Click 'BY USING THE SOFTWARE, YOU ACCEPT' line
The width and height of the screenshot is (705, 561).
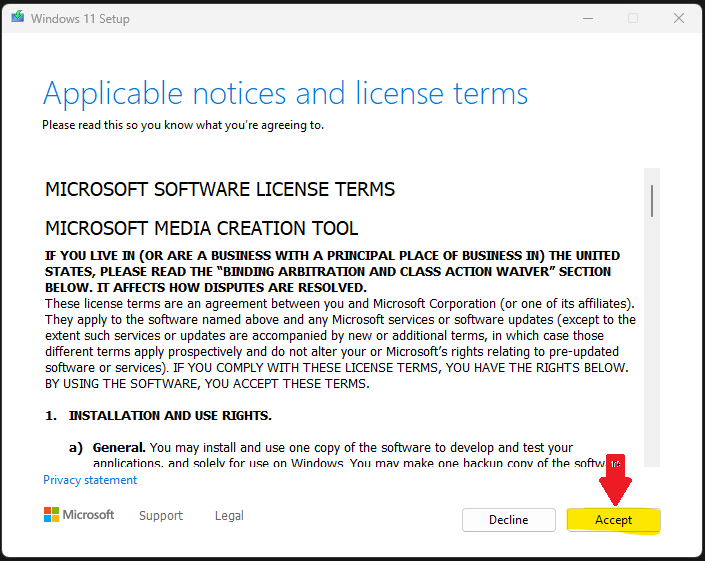point(207,384)
